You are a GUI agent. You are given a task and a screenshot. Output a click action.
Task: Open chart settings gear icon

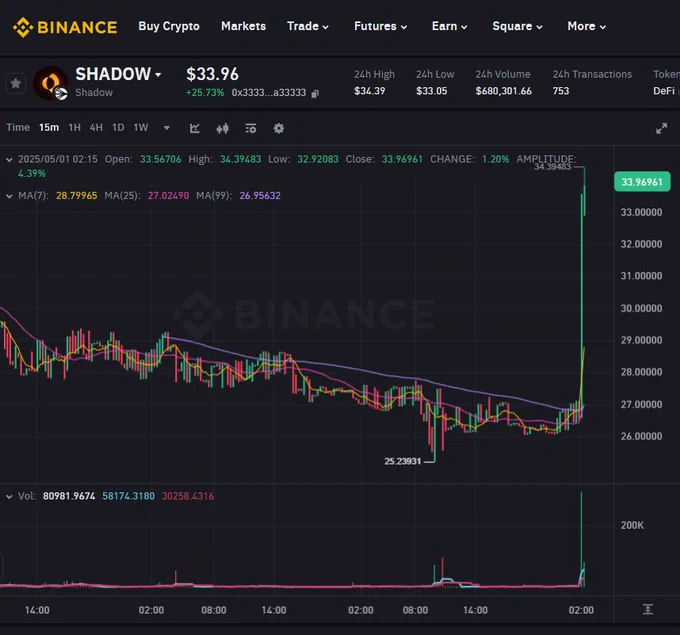tap(278, 128)
